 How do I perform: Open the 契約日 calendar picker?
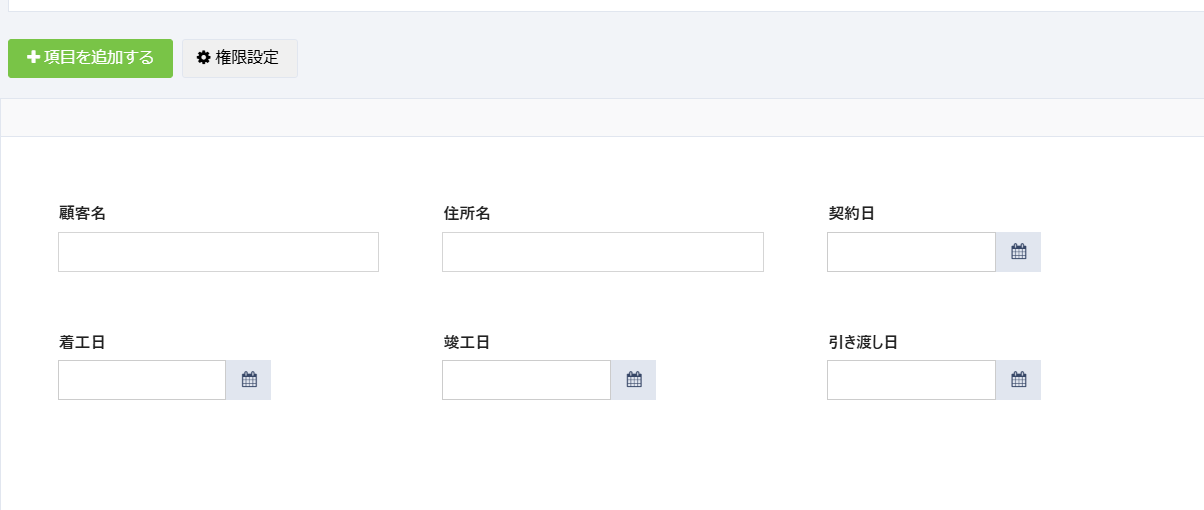click(1018, 252)
